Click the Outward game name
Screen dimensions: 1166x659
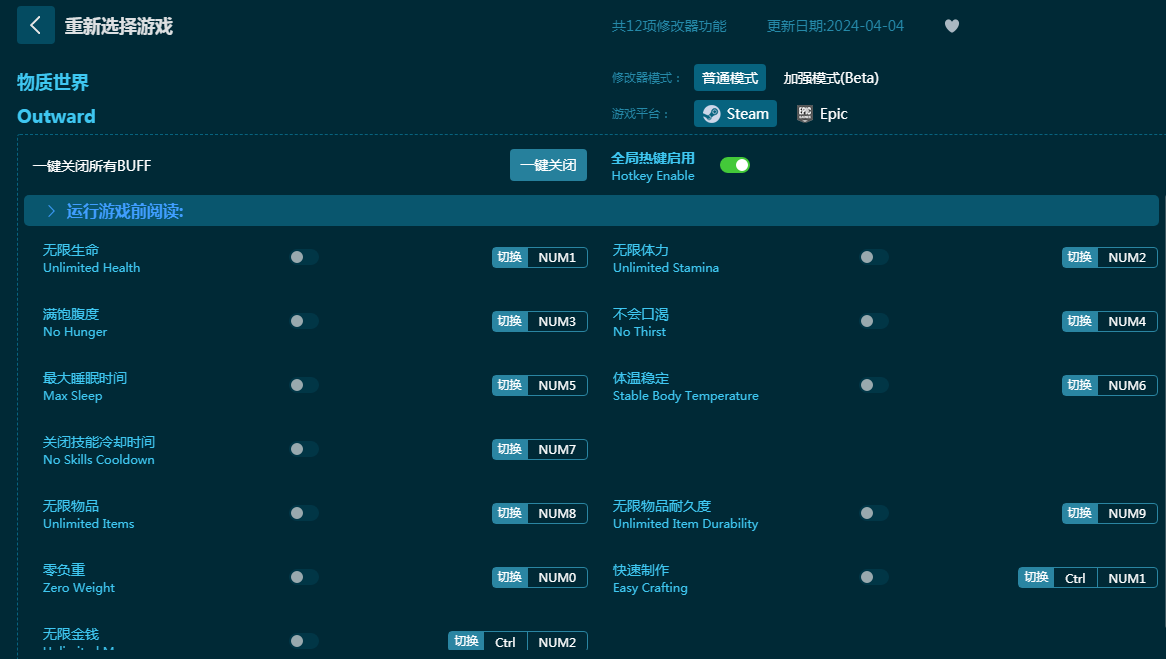click(57, 116)
